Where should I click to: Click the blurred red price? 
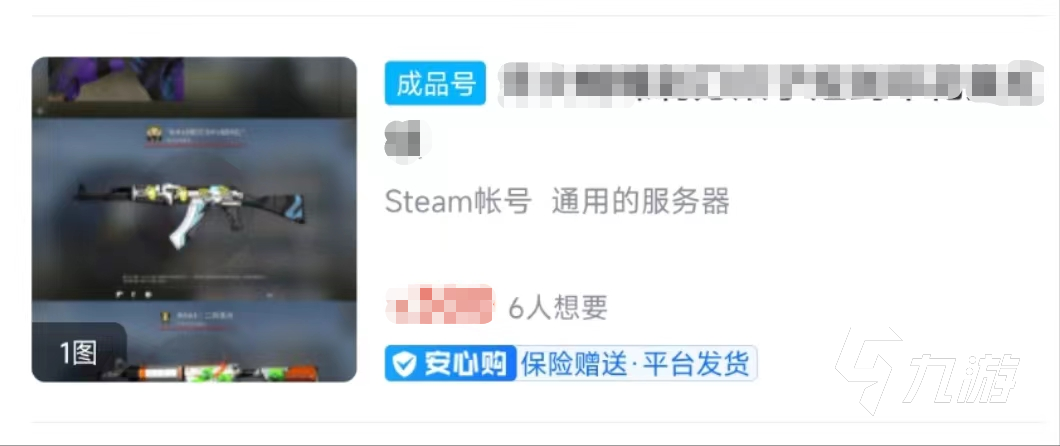[x=439, y=305]
